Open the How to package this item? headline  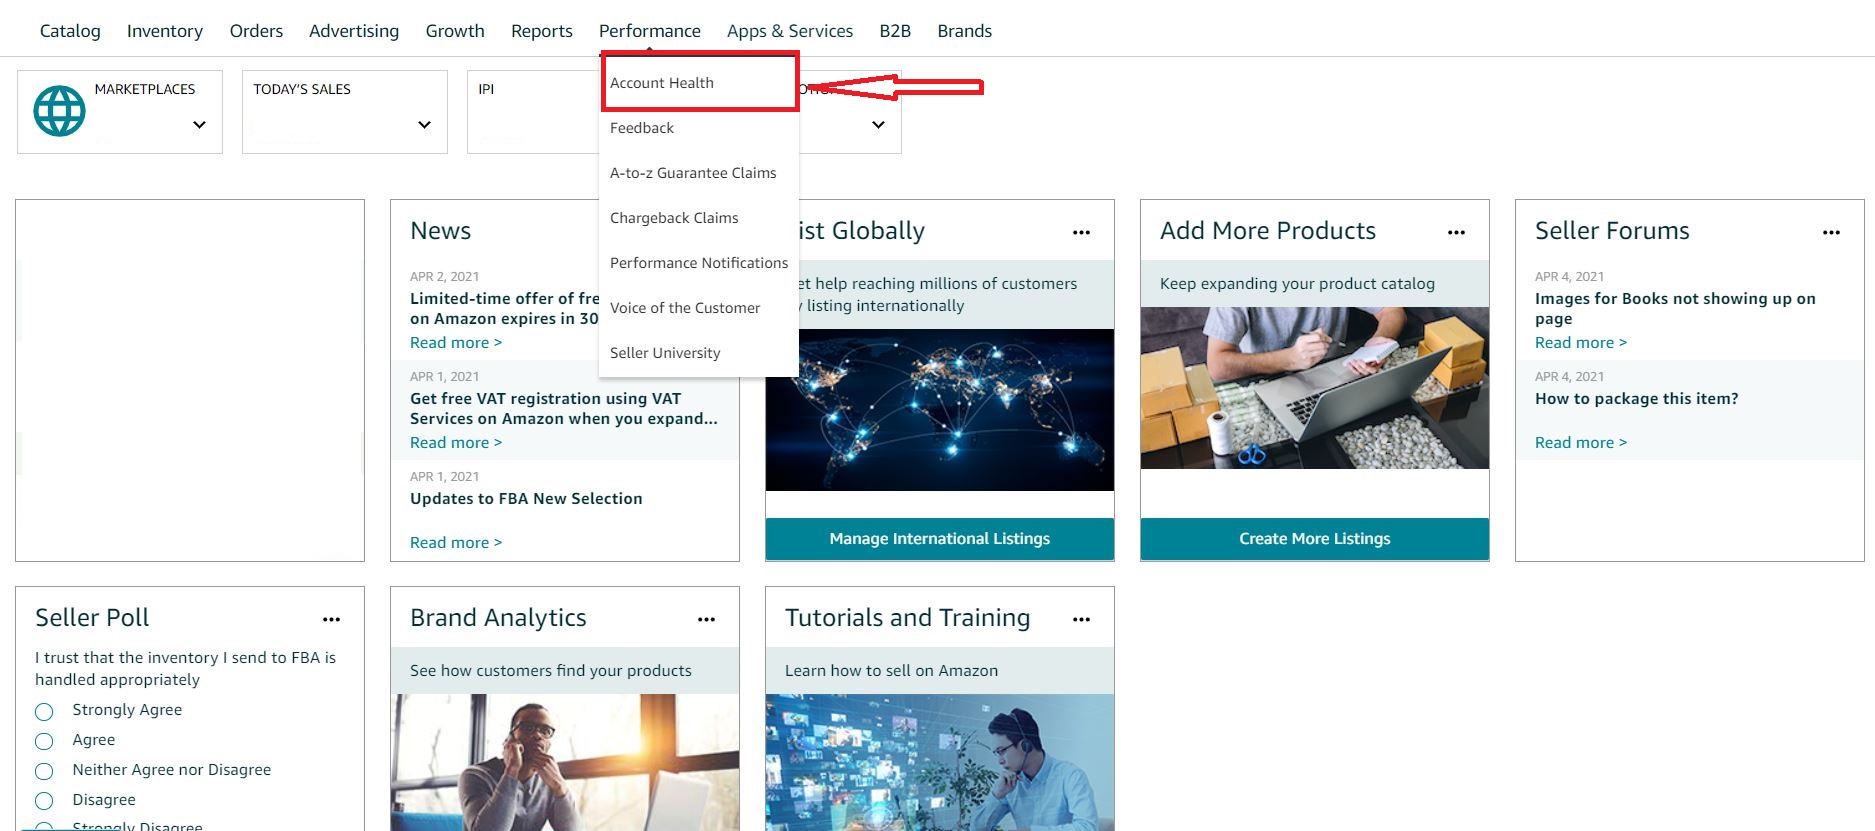tap(1637, 399)
